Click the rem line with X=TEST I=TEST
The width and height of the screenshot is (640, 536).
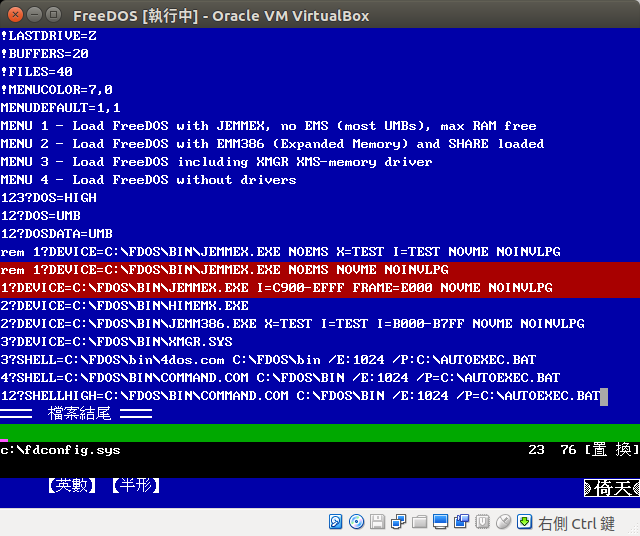click(280, 251)
